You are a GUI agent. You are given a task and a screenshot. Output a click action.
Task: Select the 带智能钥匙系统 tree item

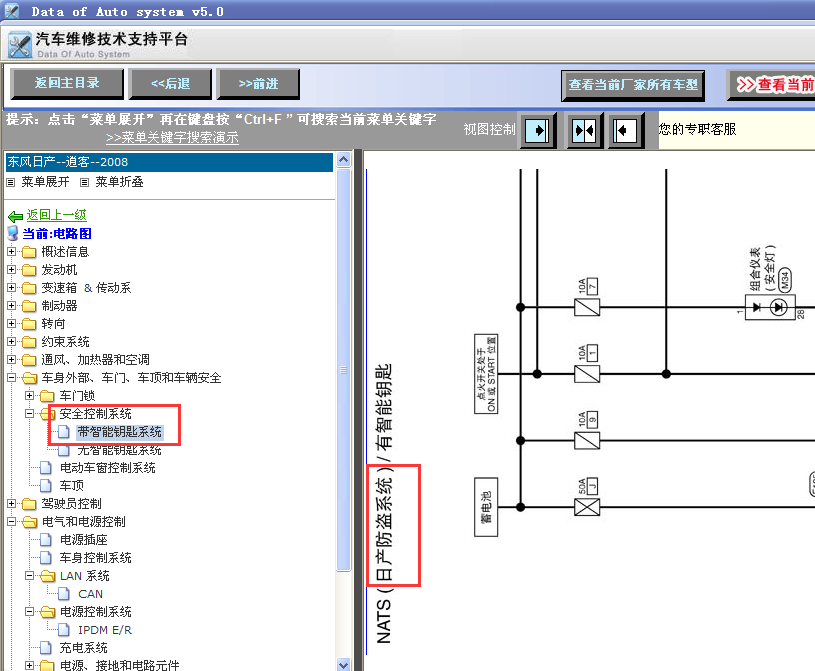(x=120, y=432)
